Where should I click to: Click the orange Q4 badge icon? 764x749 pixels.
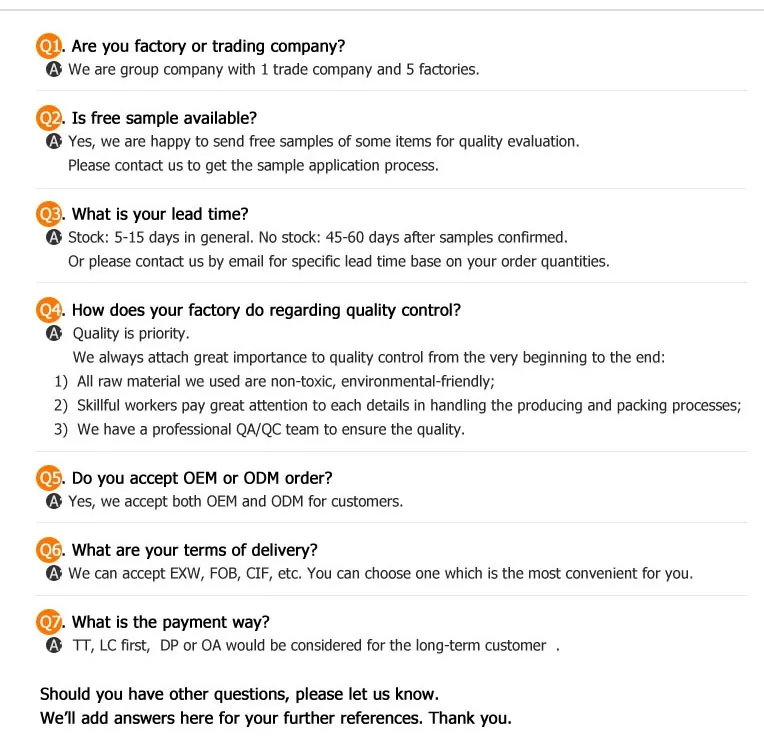coord(50,310)
